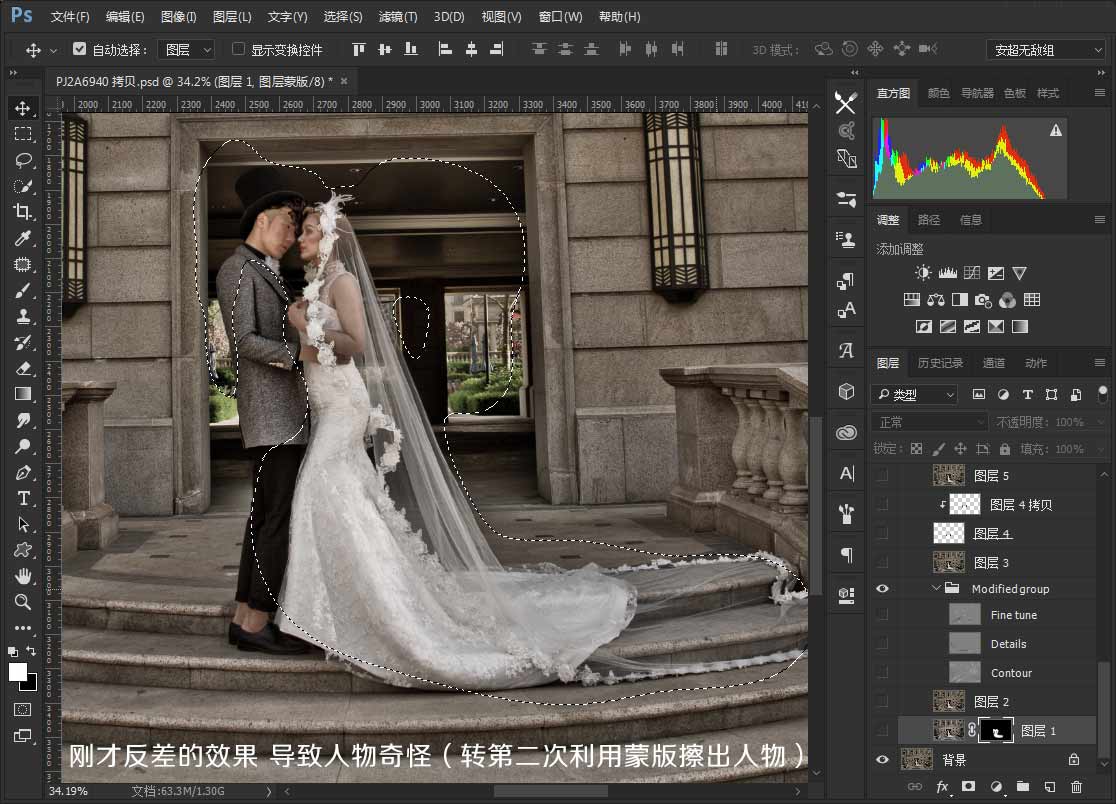This screenshot has width=1116, height=804.
Task: Add a layer mask from the Layers panel
Action: [968, 786]
